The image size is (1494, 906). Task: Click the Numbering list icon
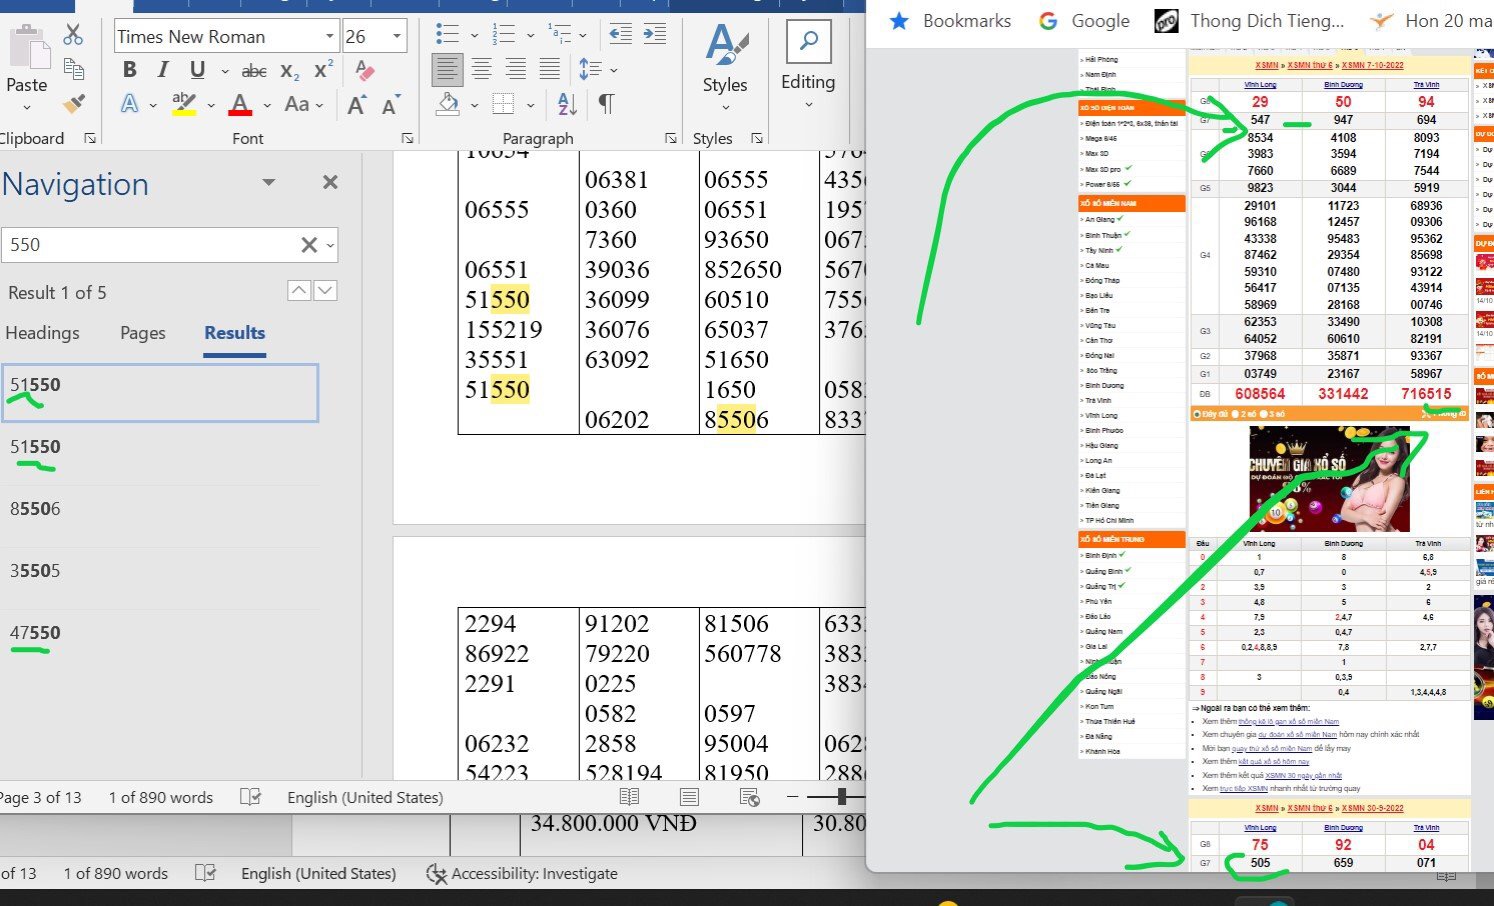(x=503, y=35)
